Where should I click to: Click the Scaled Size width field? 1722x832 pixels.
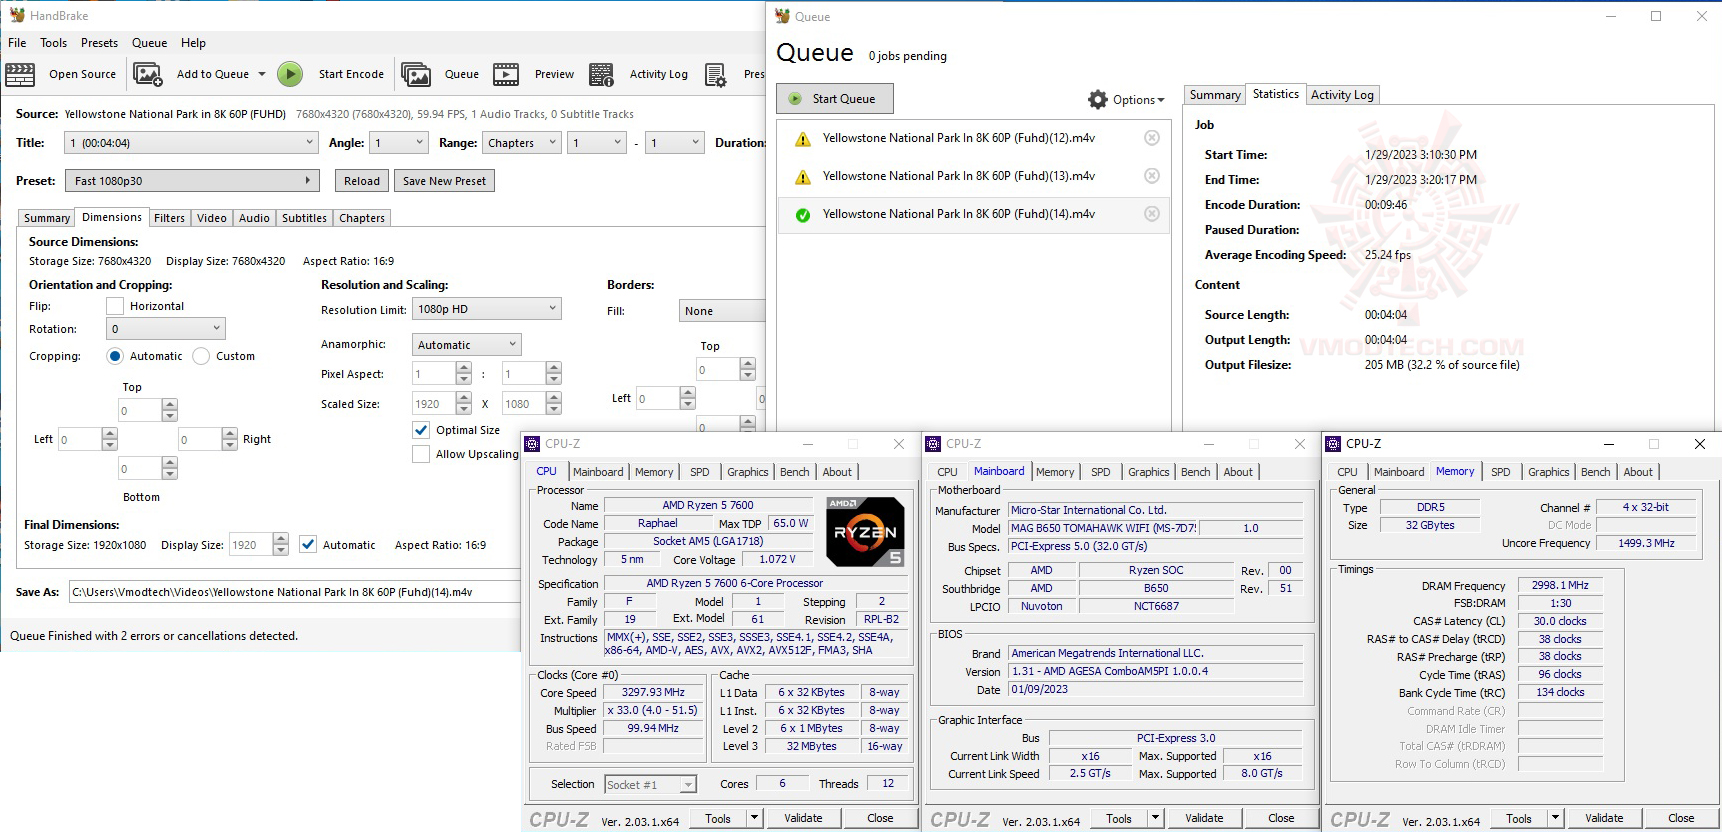(x=435, y=404)
